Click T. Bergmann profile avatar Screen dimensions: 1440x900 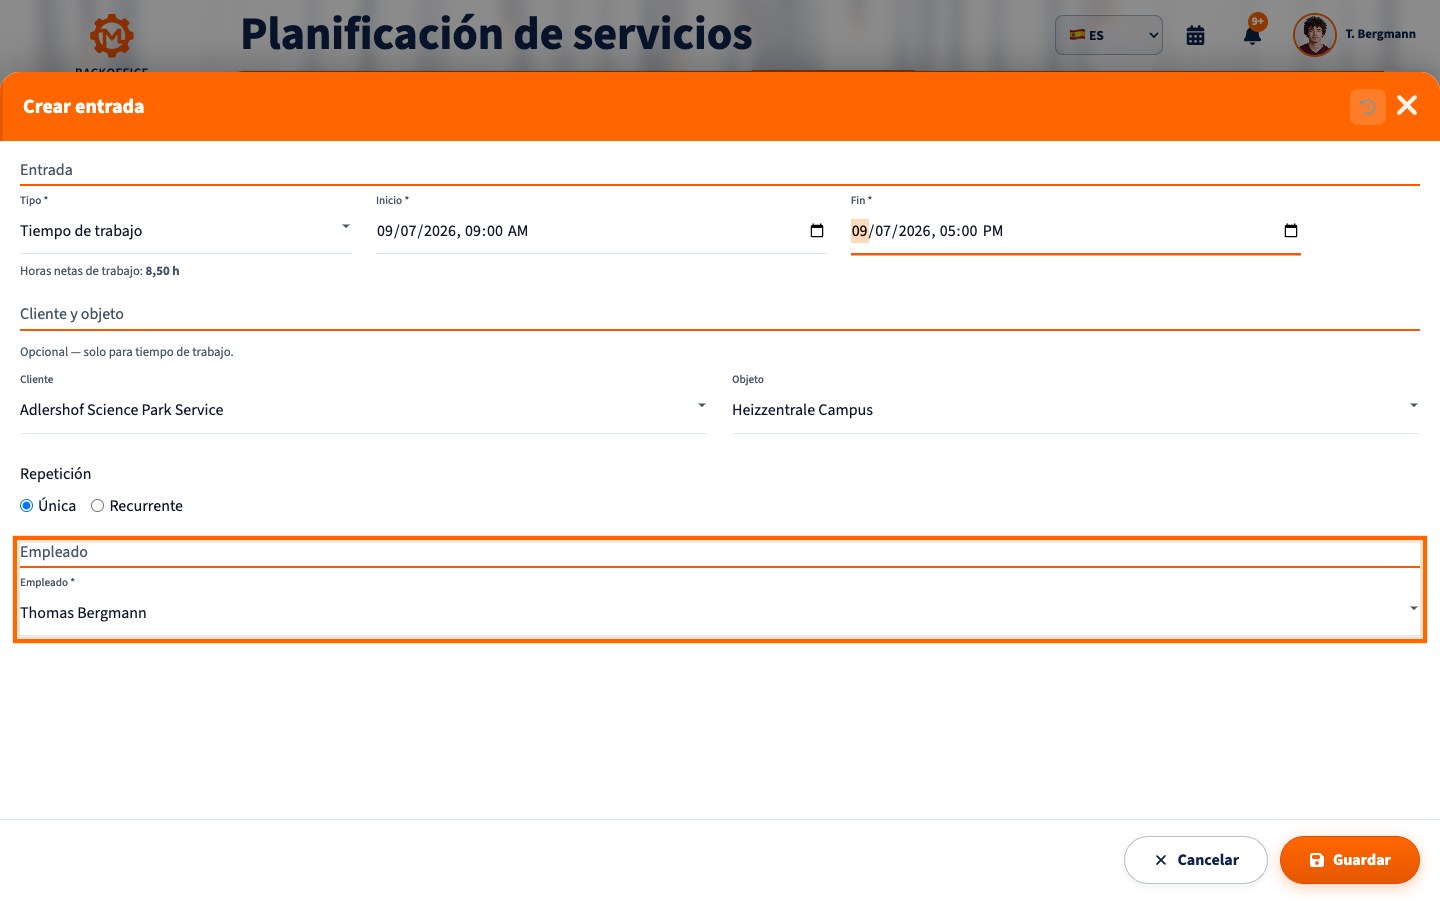[x=1314, y=35]
